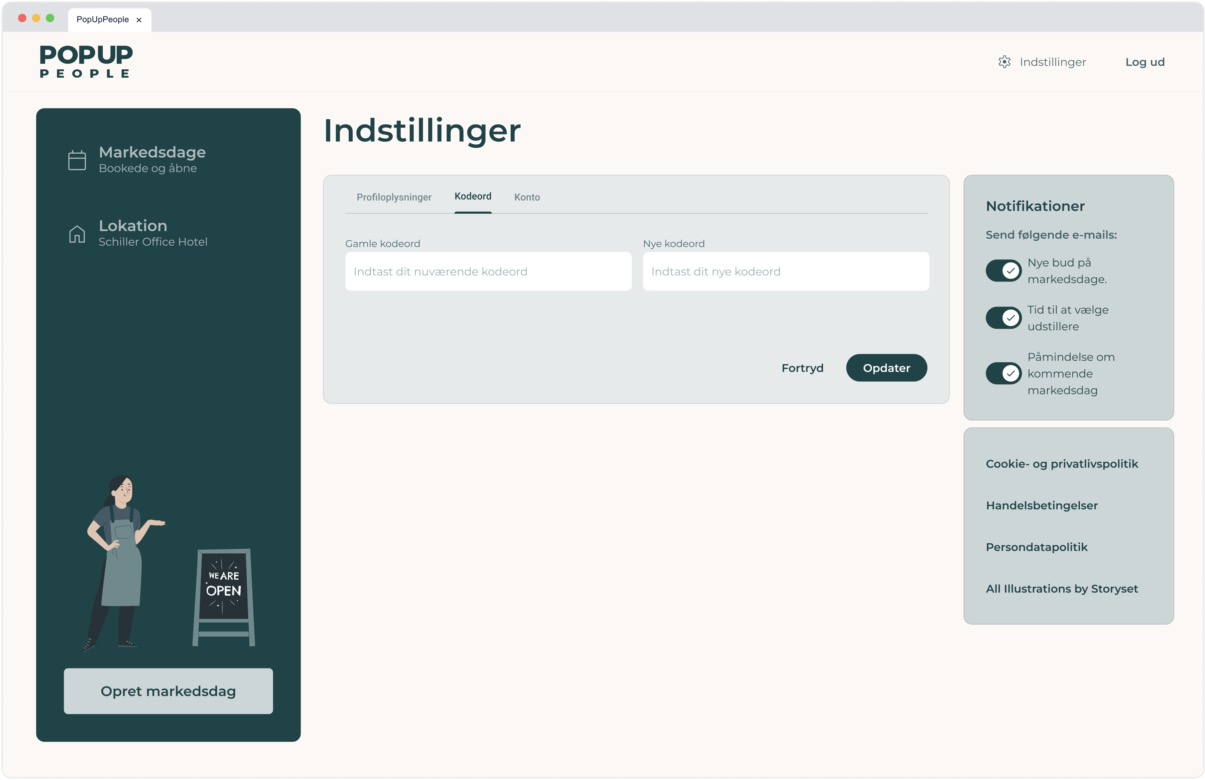Open the Konto tab
The height and width of the screenshot is (780, 1205).
coord(527,197)
